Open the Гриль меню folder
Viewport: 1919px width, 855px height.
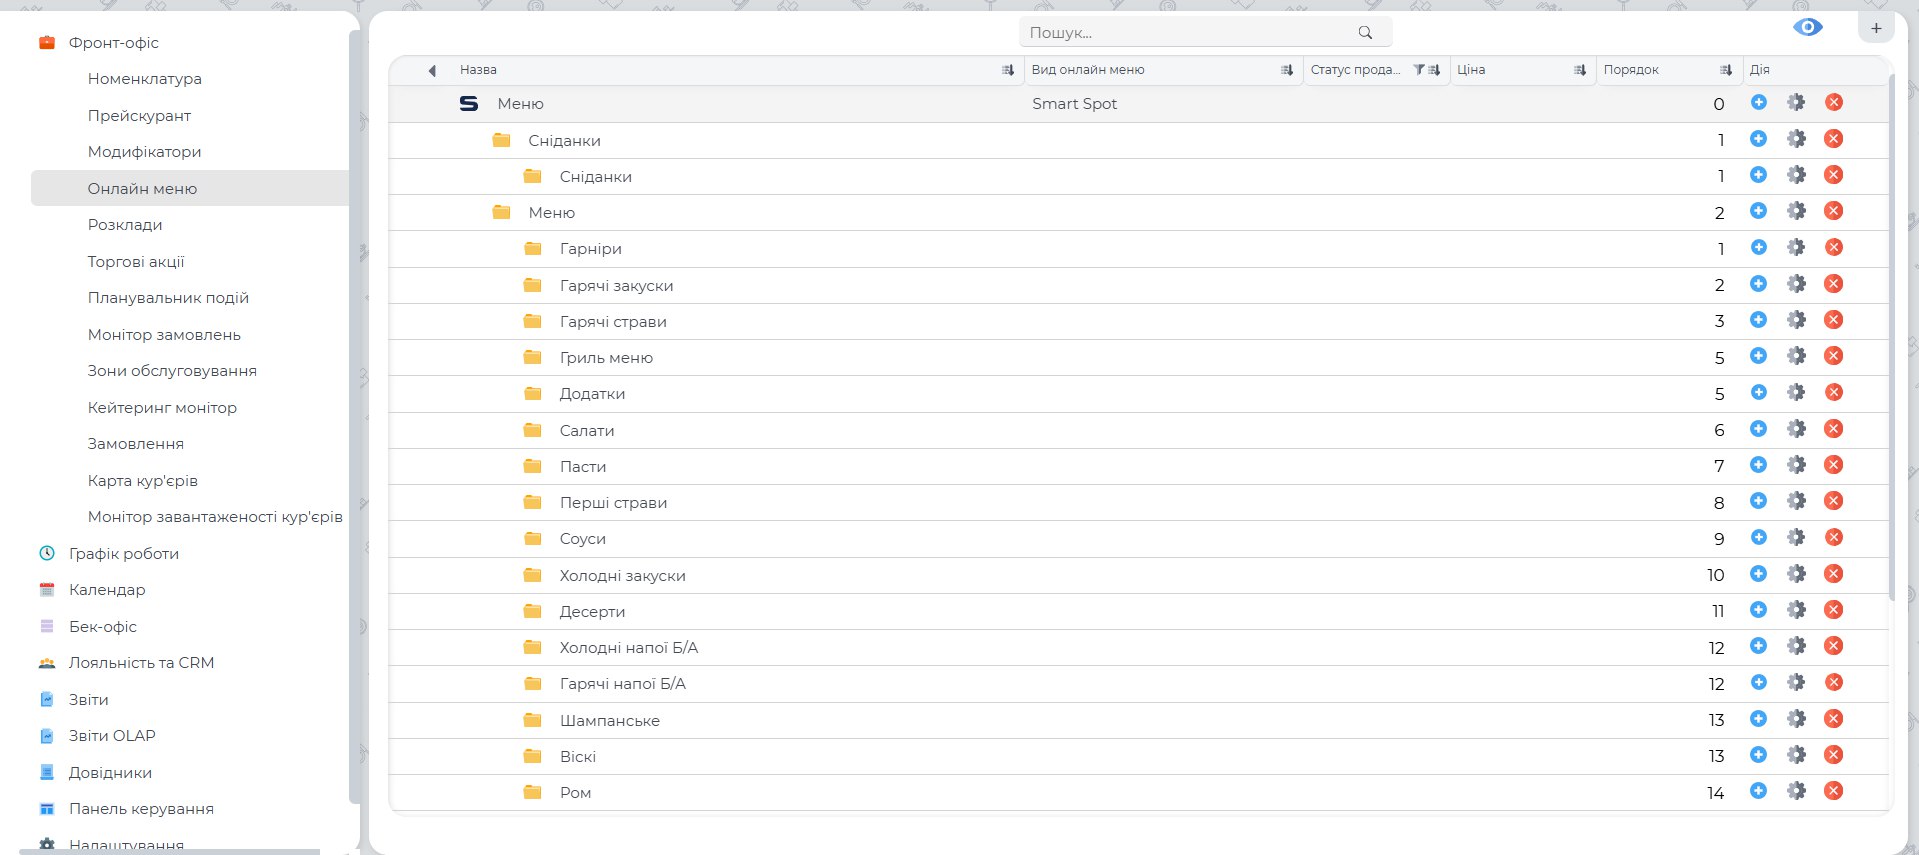pos(605,357)
